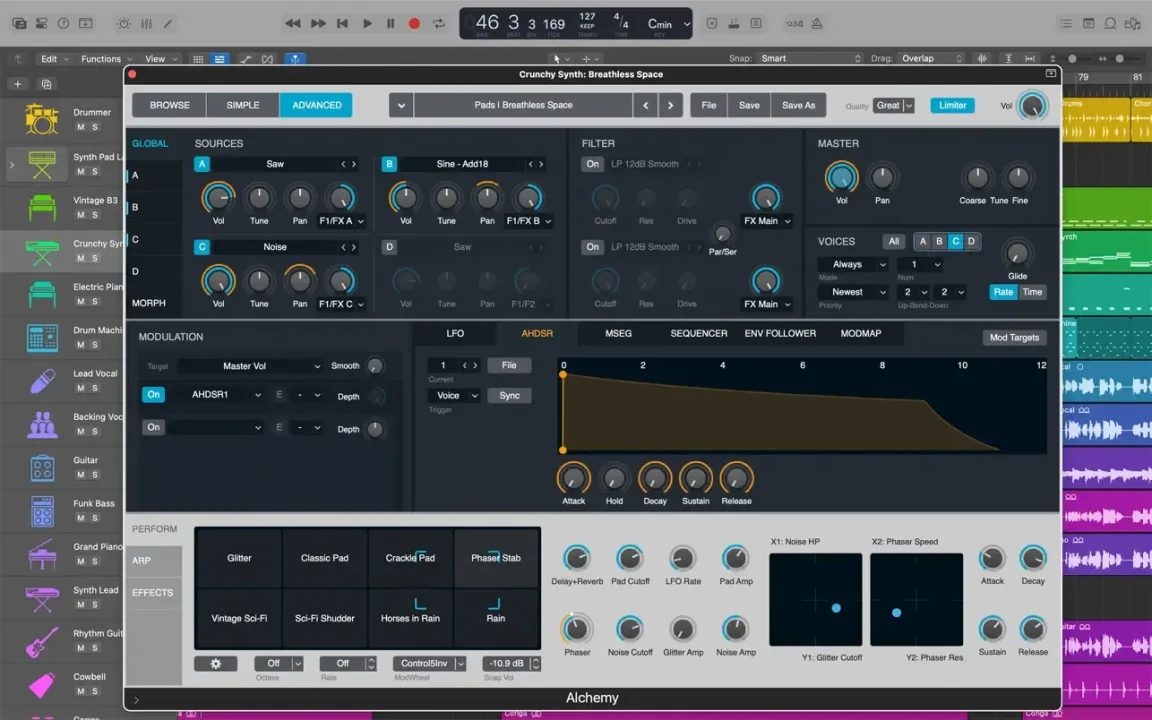Toggle AHDSR1 modulation On button

click(x=153, y=395)
